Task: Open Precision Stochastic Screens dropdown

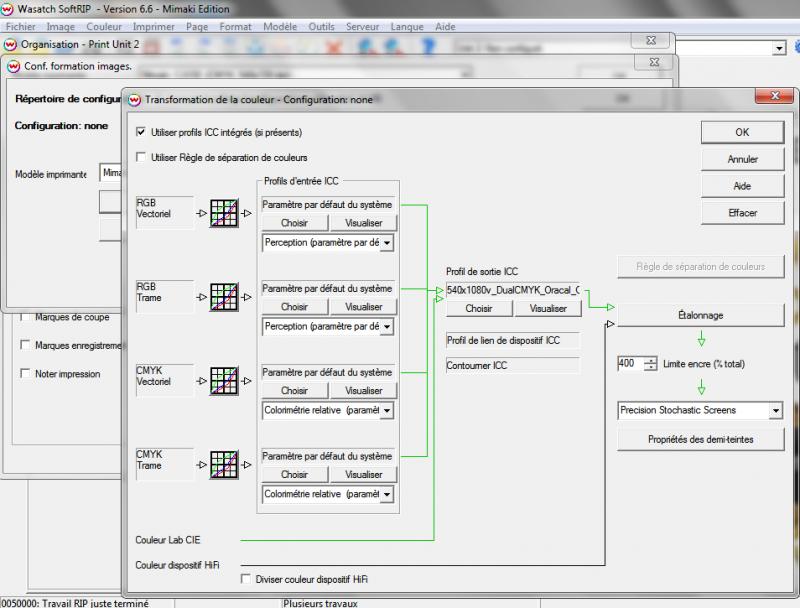Action: [x=776, y=411]
